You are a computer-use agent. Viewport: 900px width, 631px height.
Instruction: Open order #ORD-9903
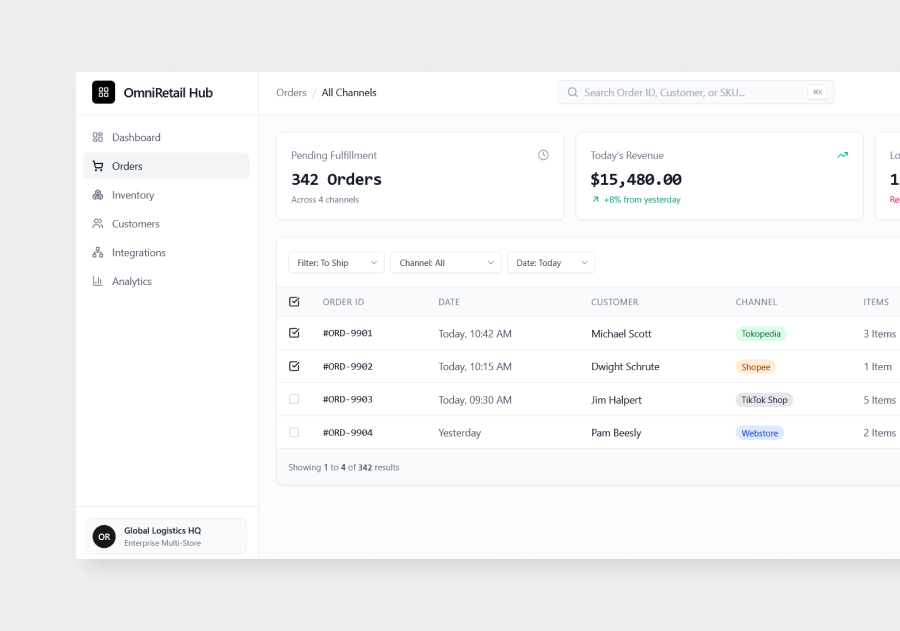(347, 399)
